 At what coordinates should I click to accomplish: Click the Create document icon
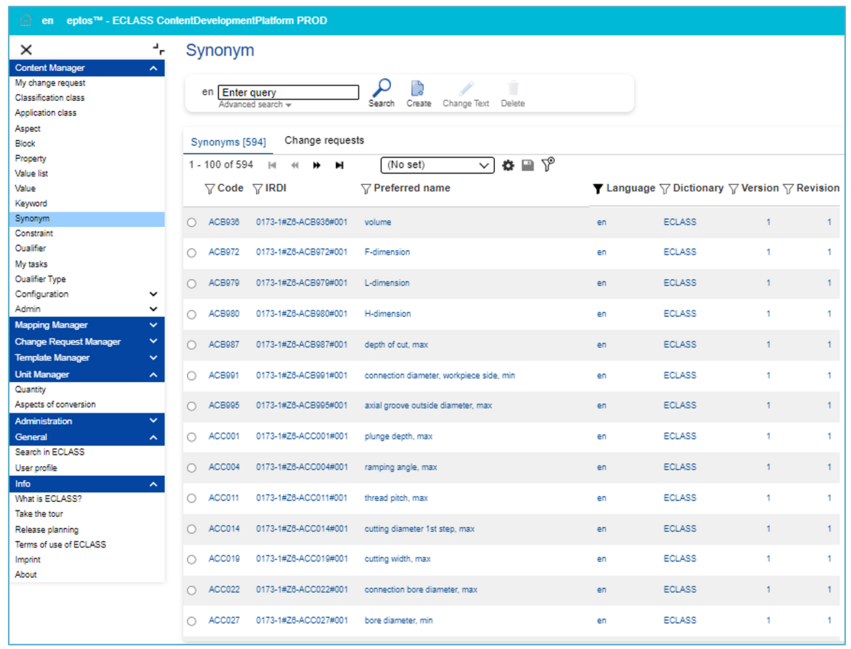pyautogui.click(x=418, y=89)
